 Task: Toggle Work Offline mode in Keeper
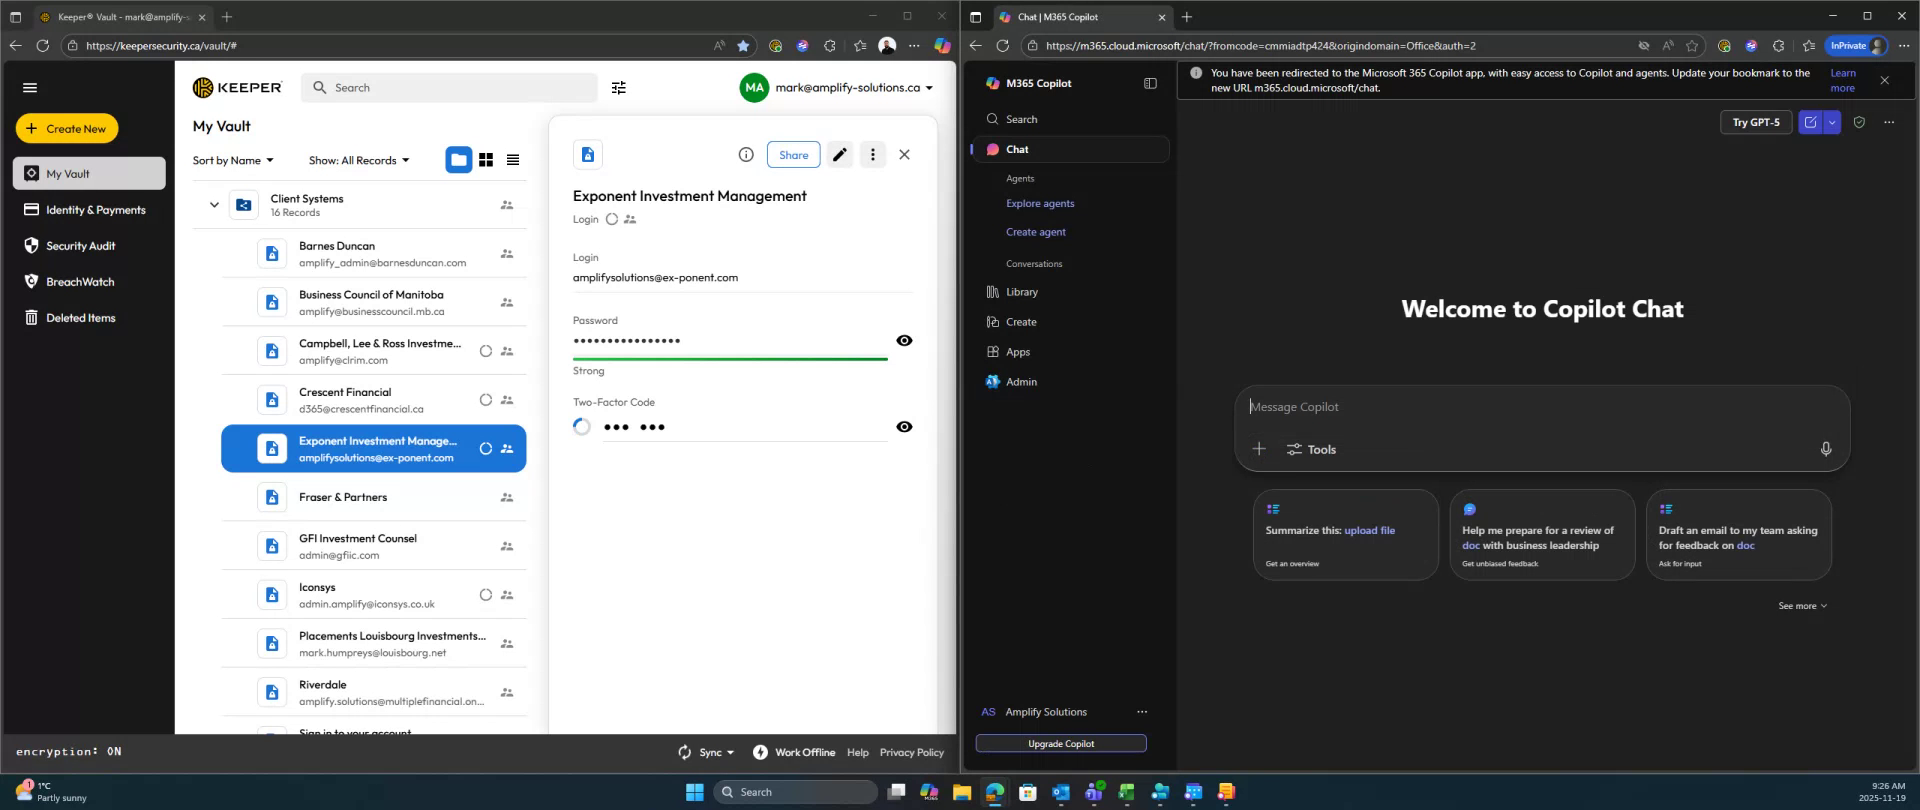(794, 752)
